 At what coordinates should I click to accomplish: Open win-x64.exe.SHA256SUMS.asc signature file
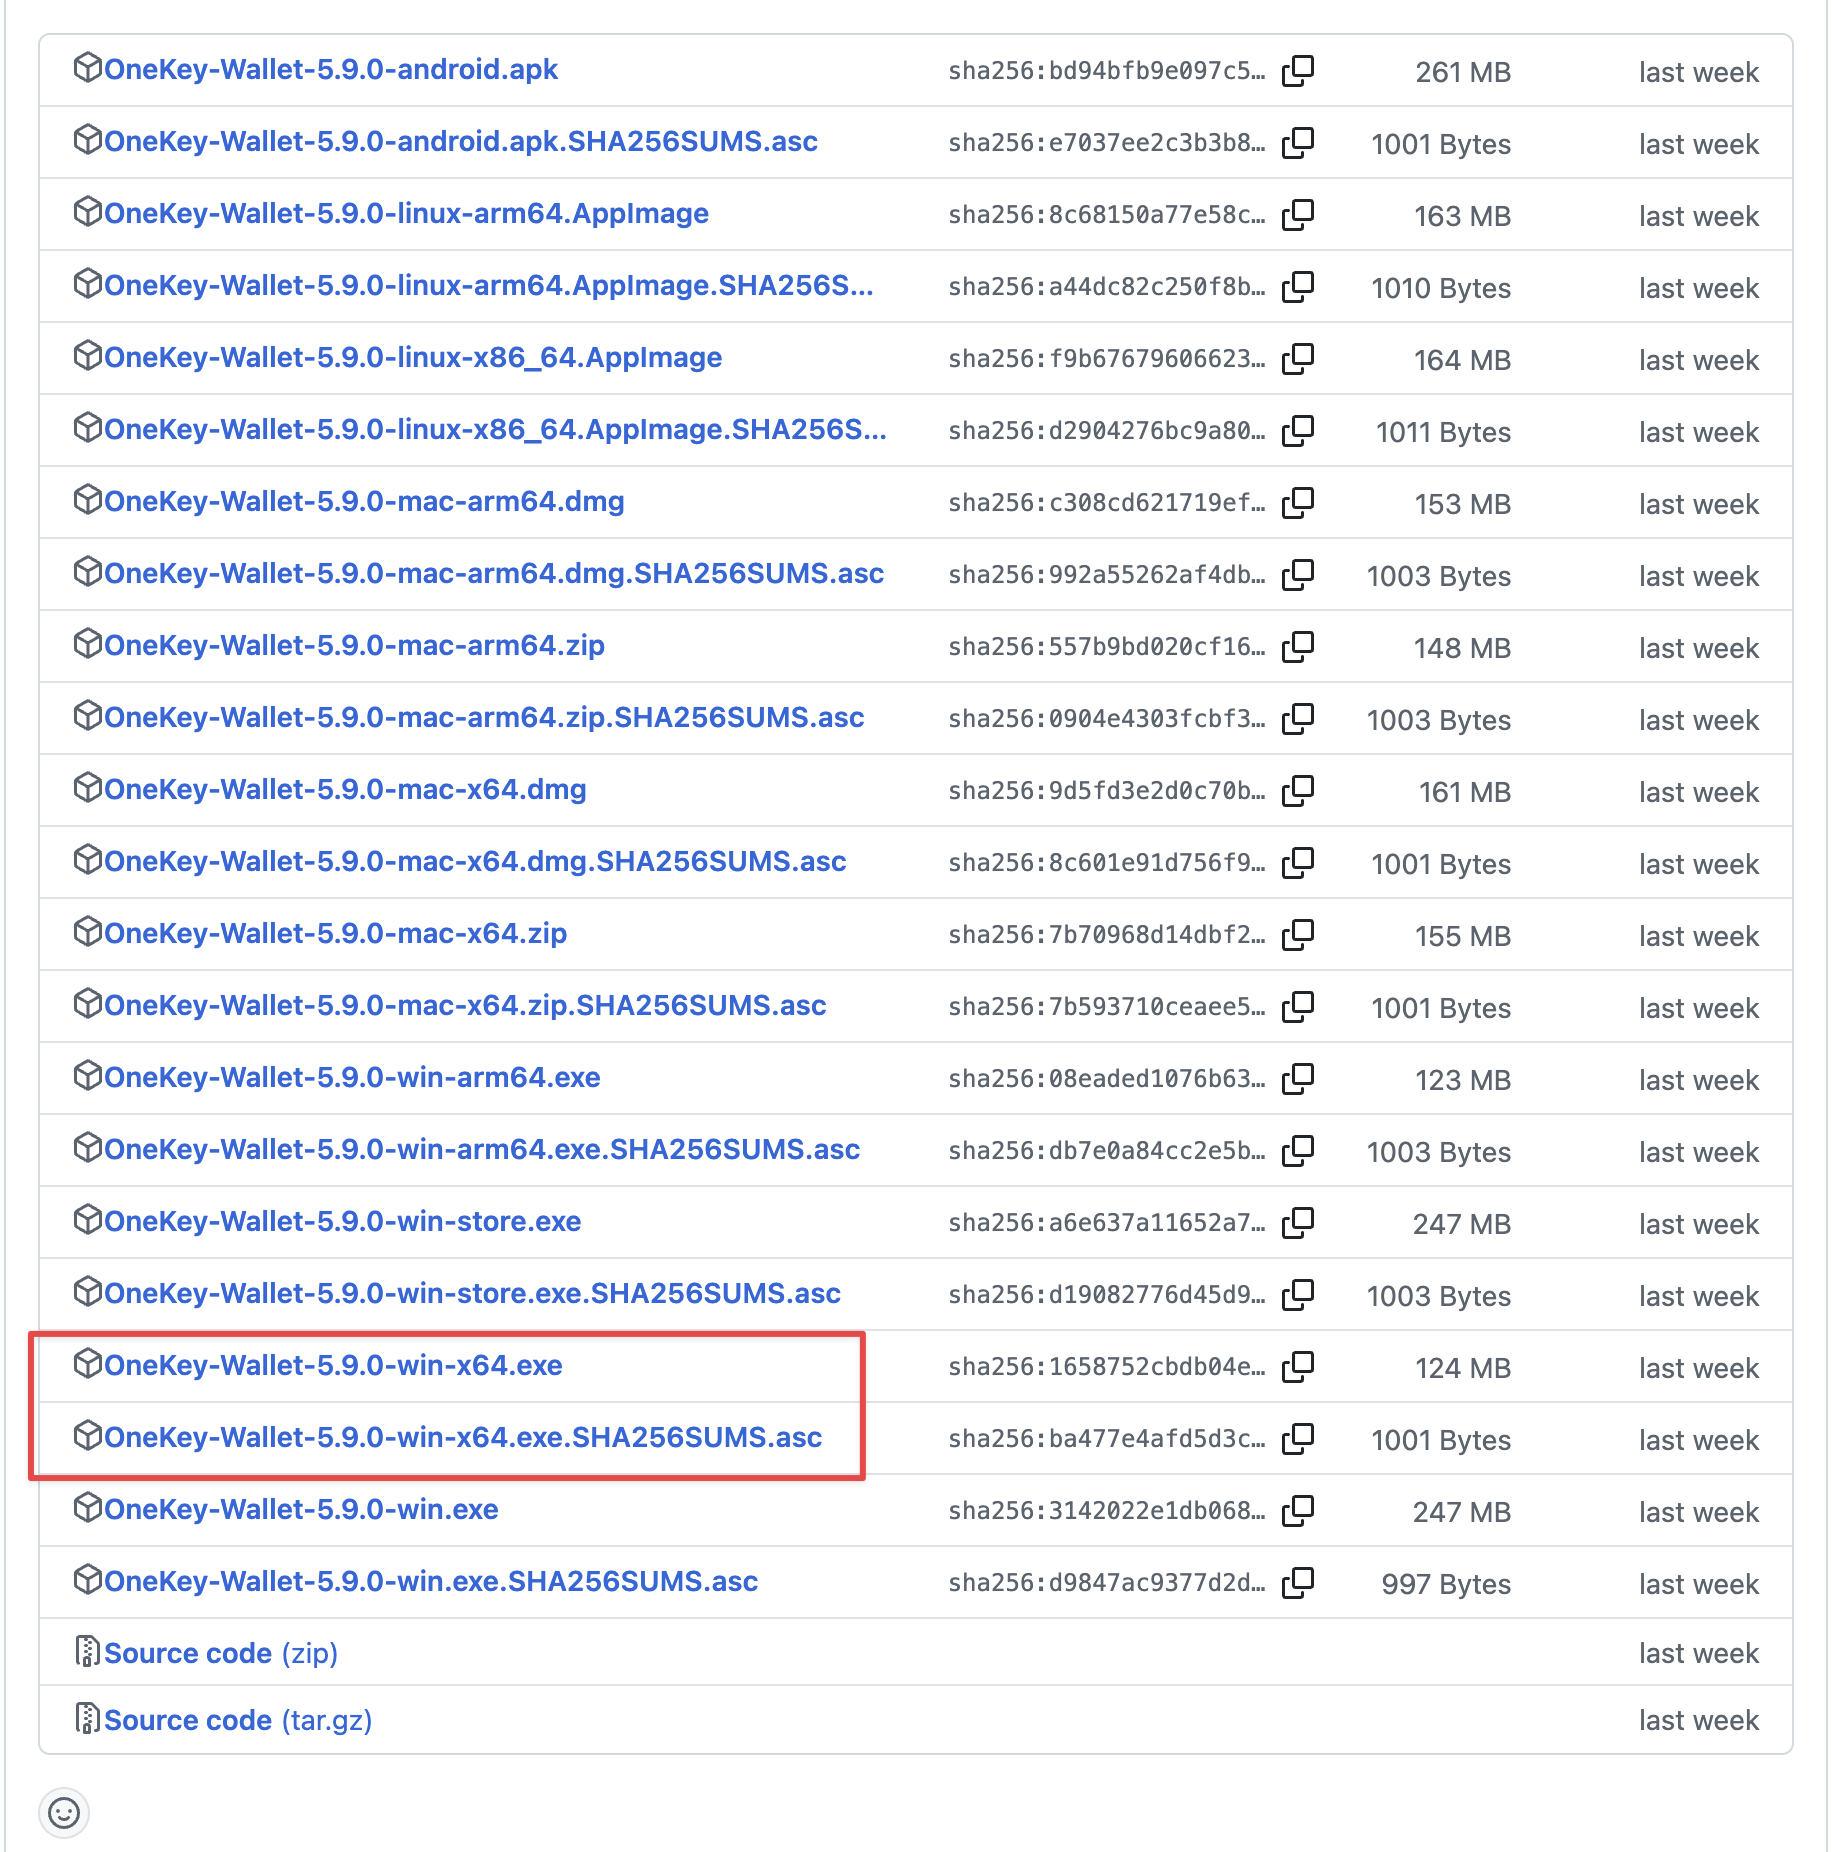click(463, 1438)
